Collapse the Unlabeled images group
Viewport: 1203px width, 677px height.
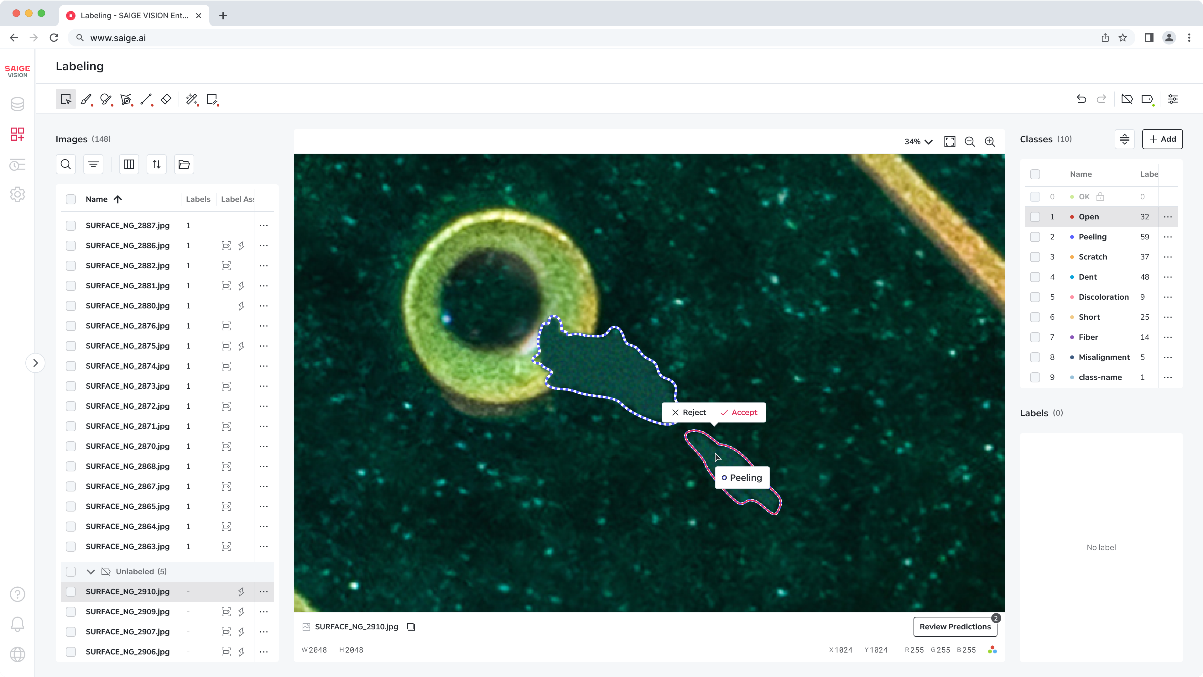91,572
